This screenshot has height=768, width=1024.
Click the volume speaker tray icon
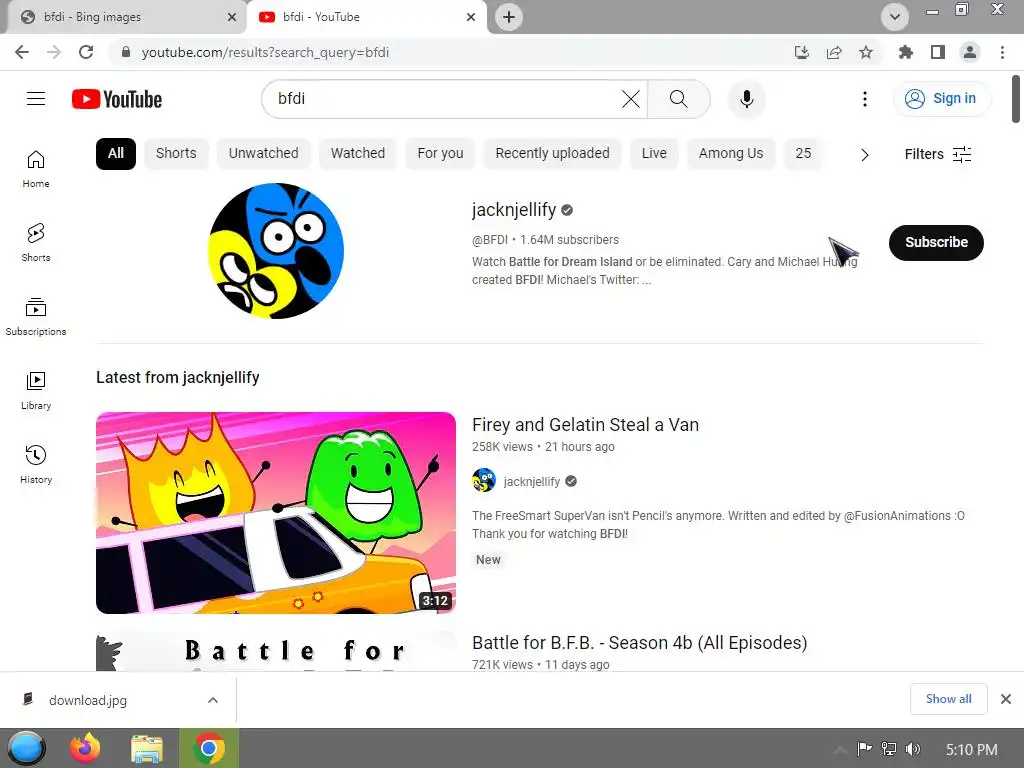[x=913, y=749]
